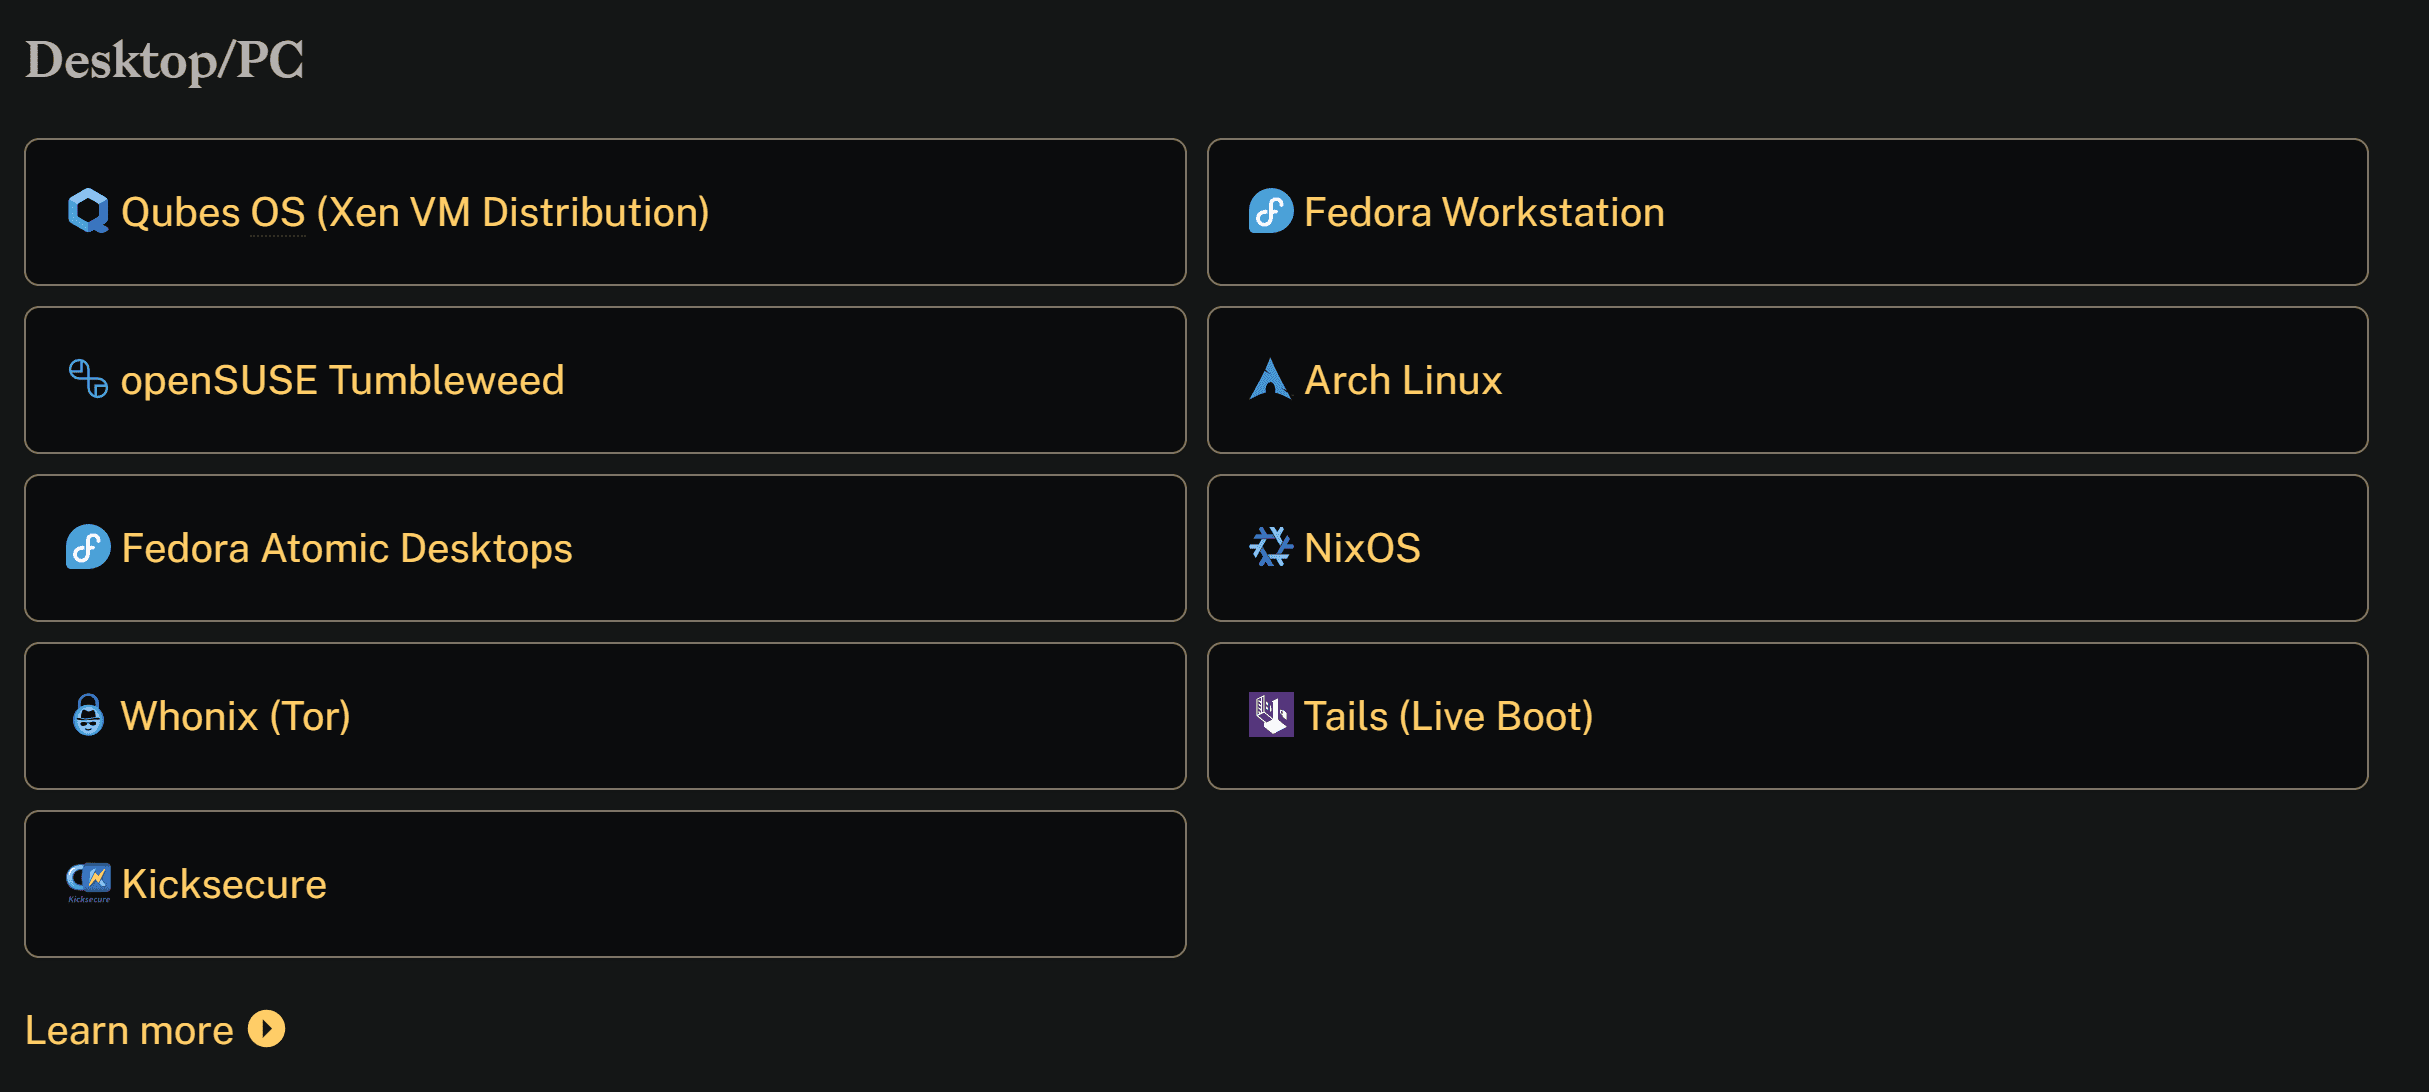The image size is (2429, 1092).
Task: Click the Arch Linux logo icon
Action: click(1270, 379)
